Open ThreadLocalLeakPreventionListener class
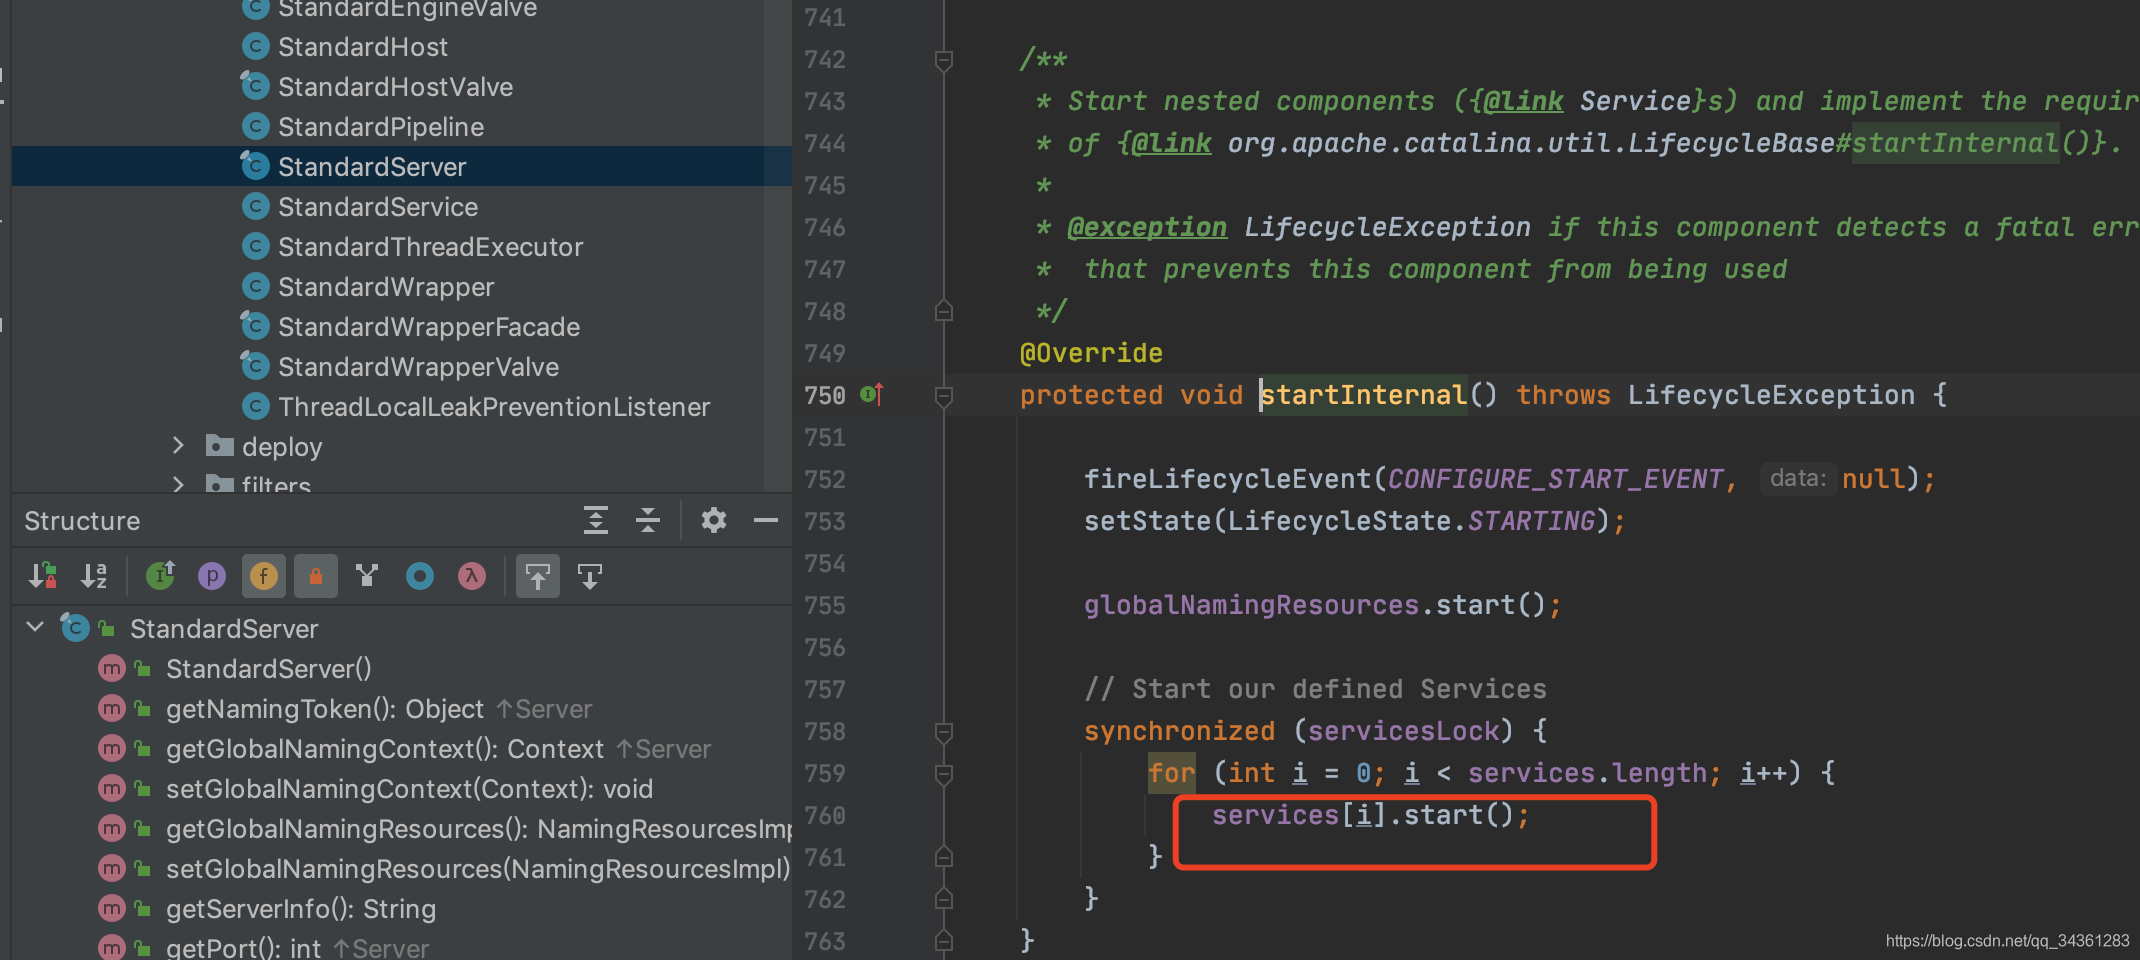2140x960 pixels. tap(494, 407)
